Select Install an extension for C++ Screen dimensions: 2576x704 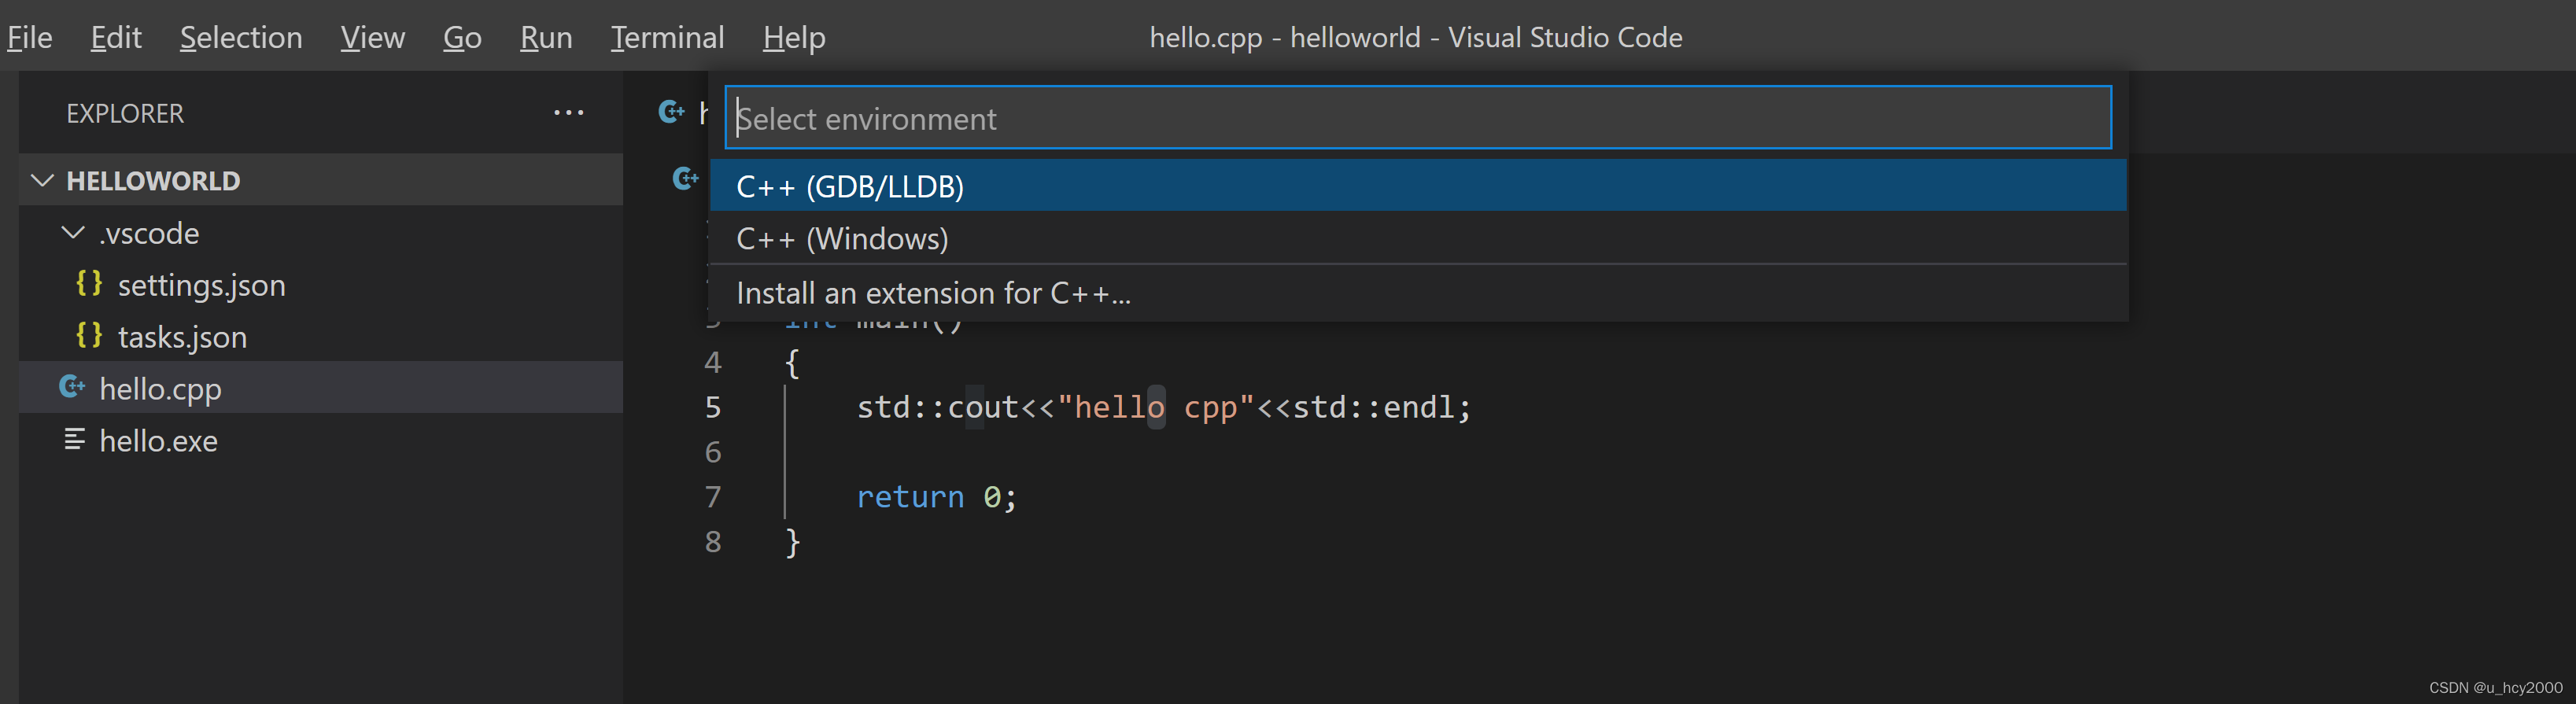point(1418,293)
